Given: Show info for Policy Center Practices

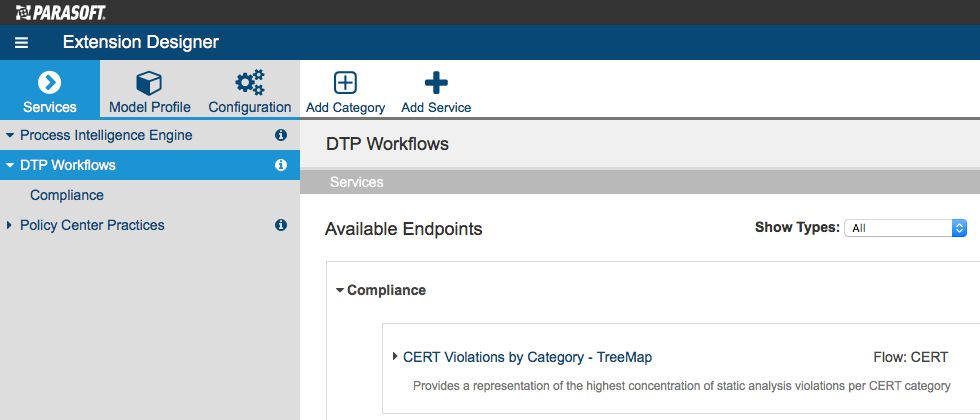Looking at the screenshot, I should pyautogui.click(x=281, y=225).
